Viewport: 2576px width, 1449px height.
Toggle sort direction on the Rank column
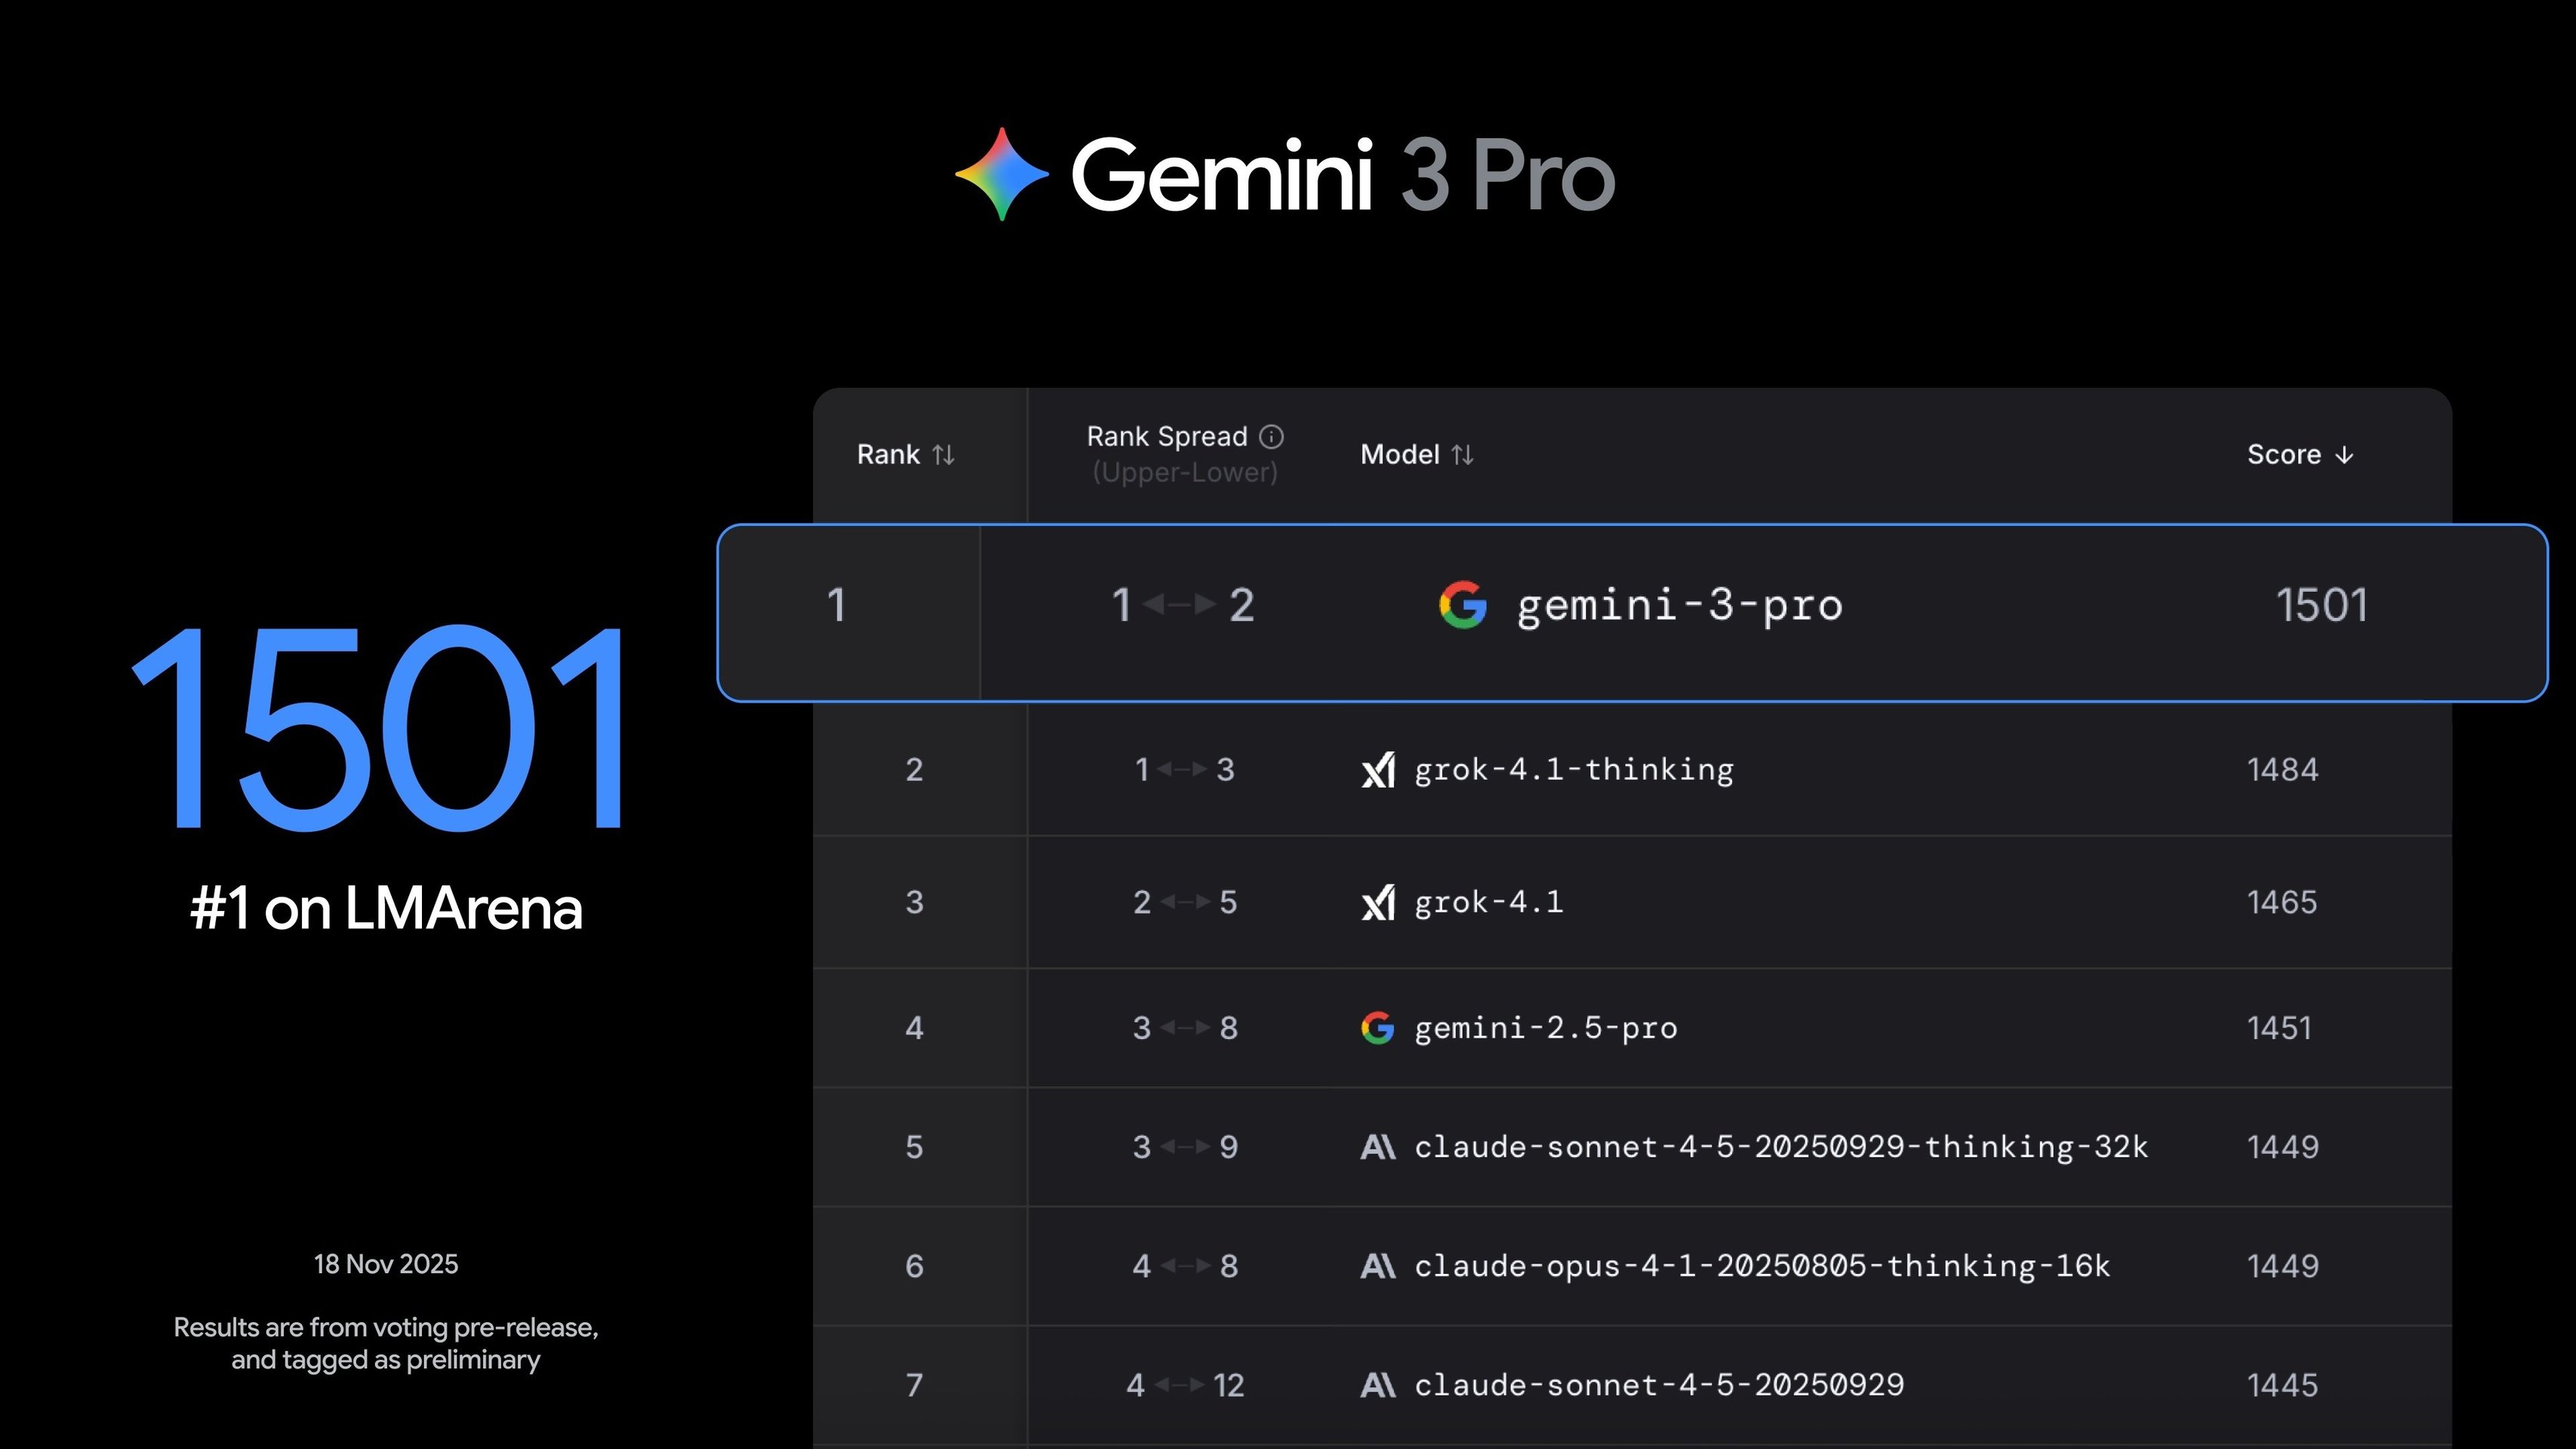coord(943,454)
